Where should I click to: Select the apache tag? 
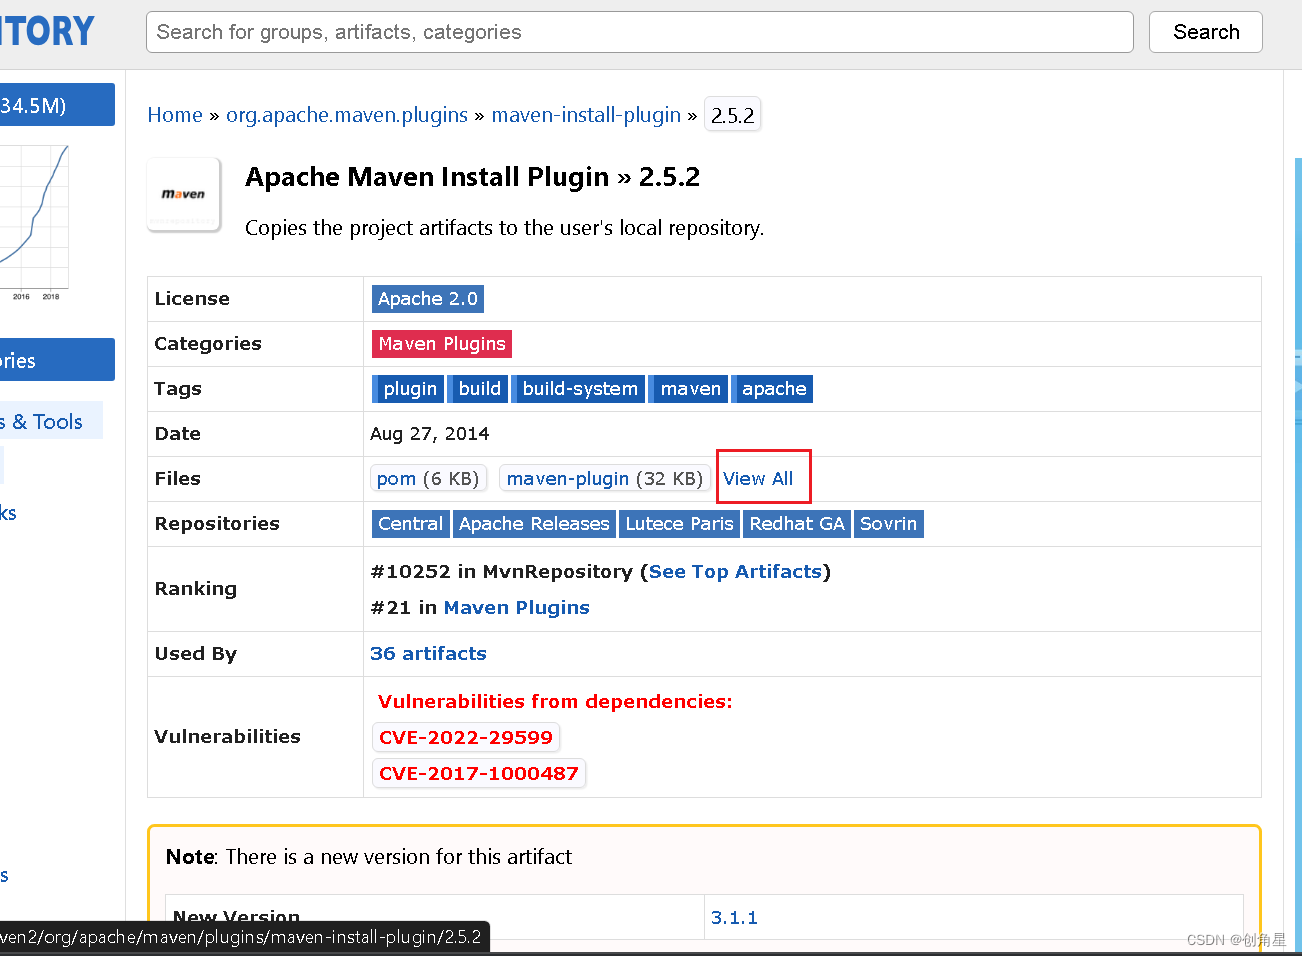pyautogui.click(x=772, y=388)
